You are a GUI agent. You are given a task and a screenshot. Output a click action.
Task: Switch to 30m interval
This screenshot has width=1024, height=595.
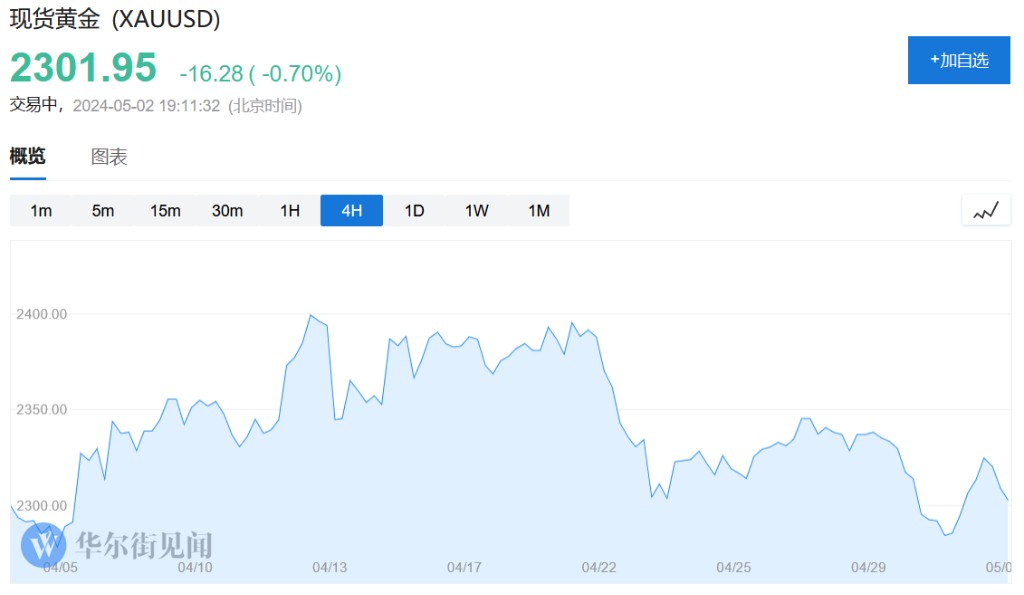(x=227, y=211)
